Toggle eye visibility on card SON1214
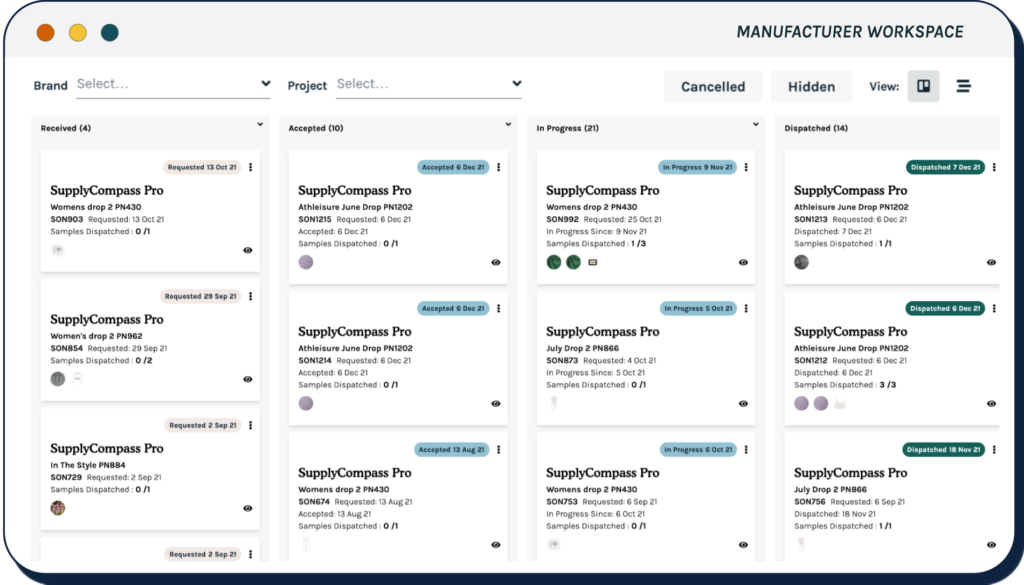 coord(496,403)
